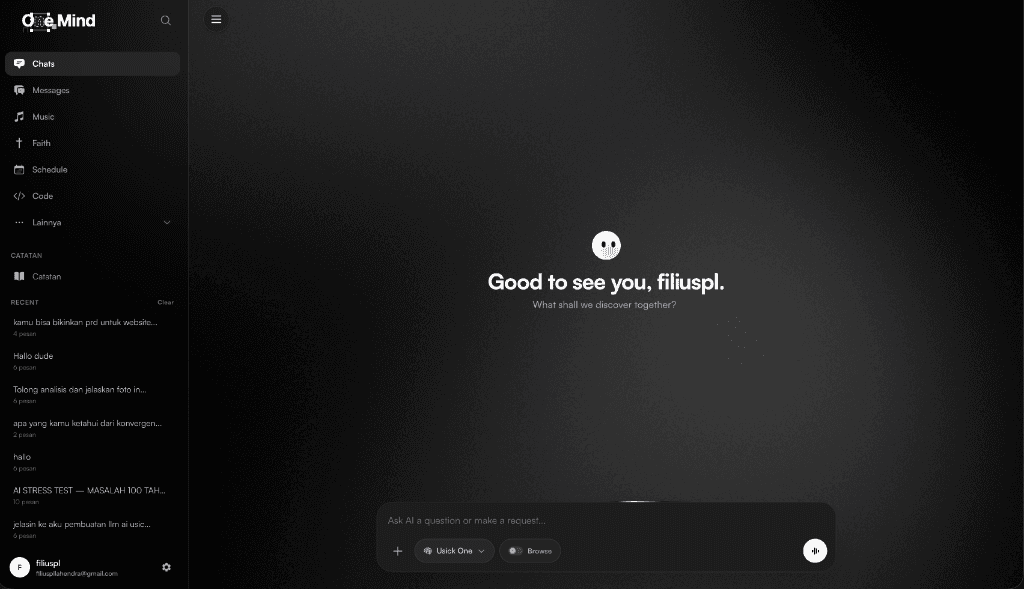Focus the "Ask AI a question" input
Image resolution: width=1024 pixels, height=589 pixels.
click(605, 520)
